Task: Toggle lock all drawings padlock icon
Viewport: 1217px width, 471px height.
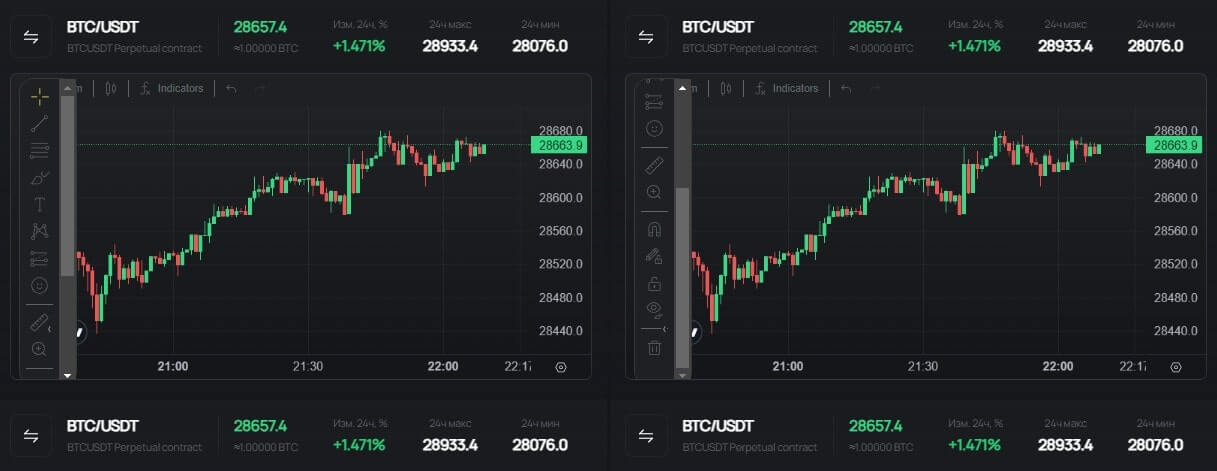Action: 654,283
